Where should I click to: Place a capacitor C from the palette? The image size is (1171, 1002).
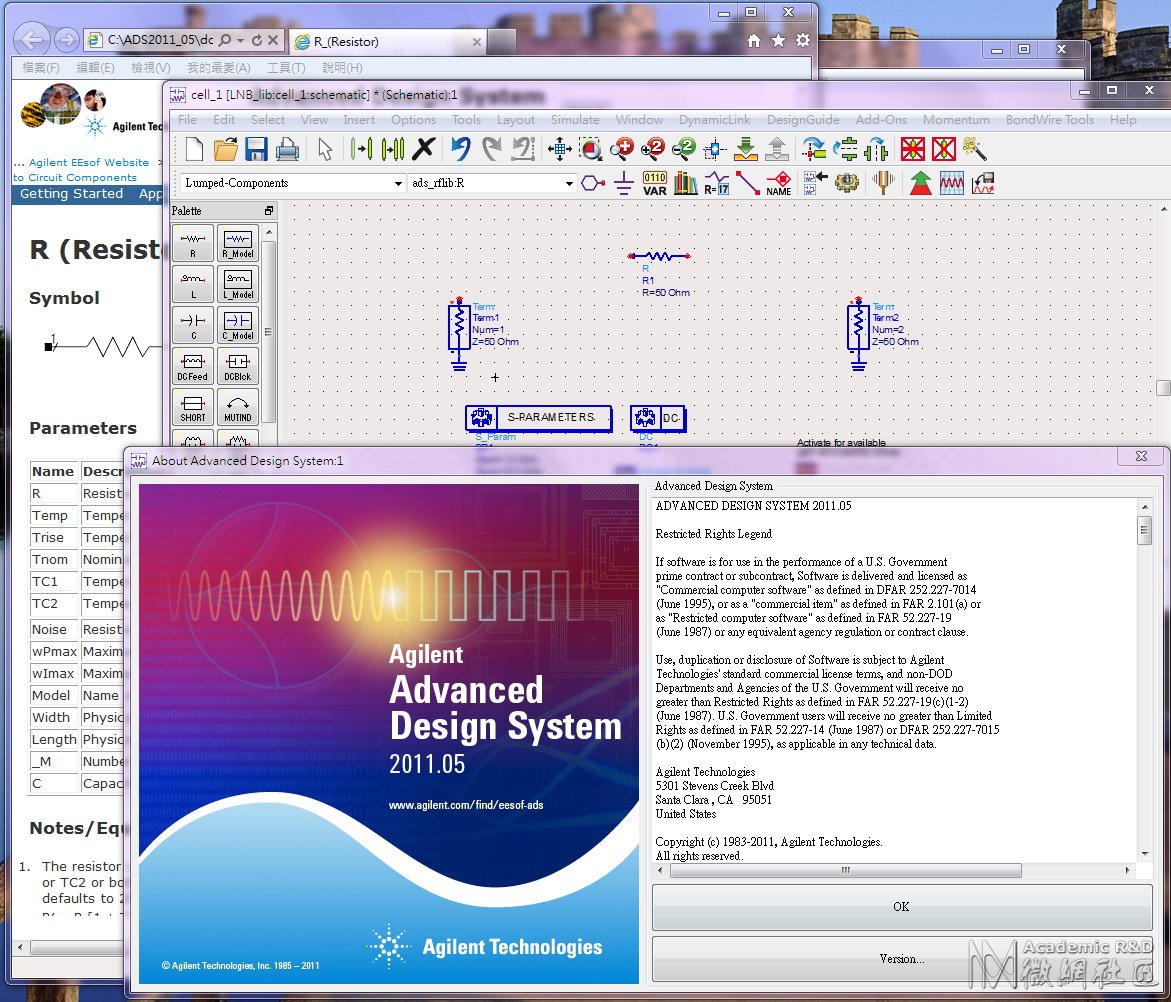point(193,326)
